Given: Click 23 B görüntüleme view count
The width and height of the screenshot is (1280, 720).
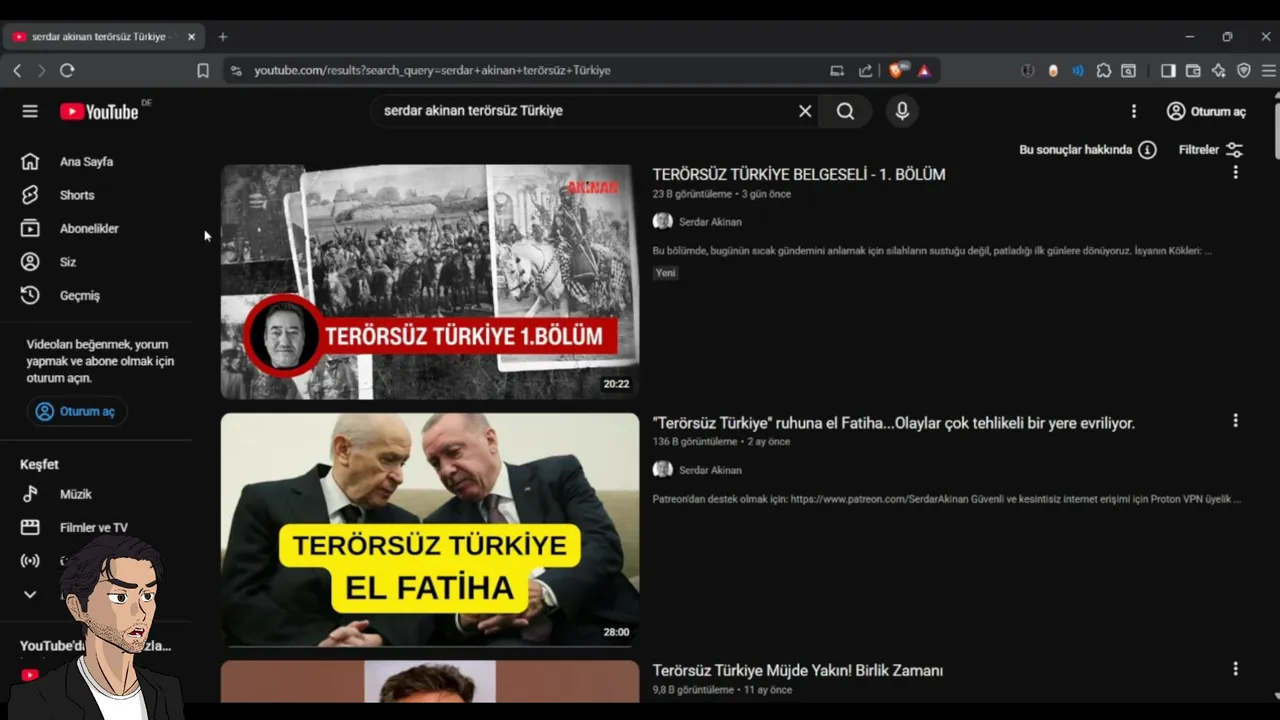Looking at the screenshot, I should tap(693, 194).
